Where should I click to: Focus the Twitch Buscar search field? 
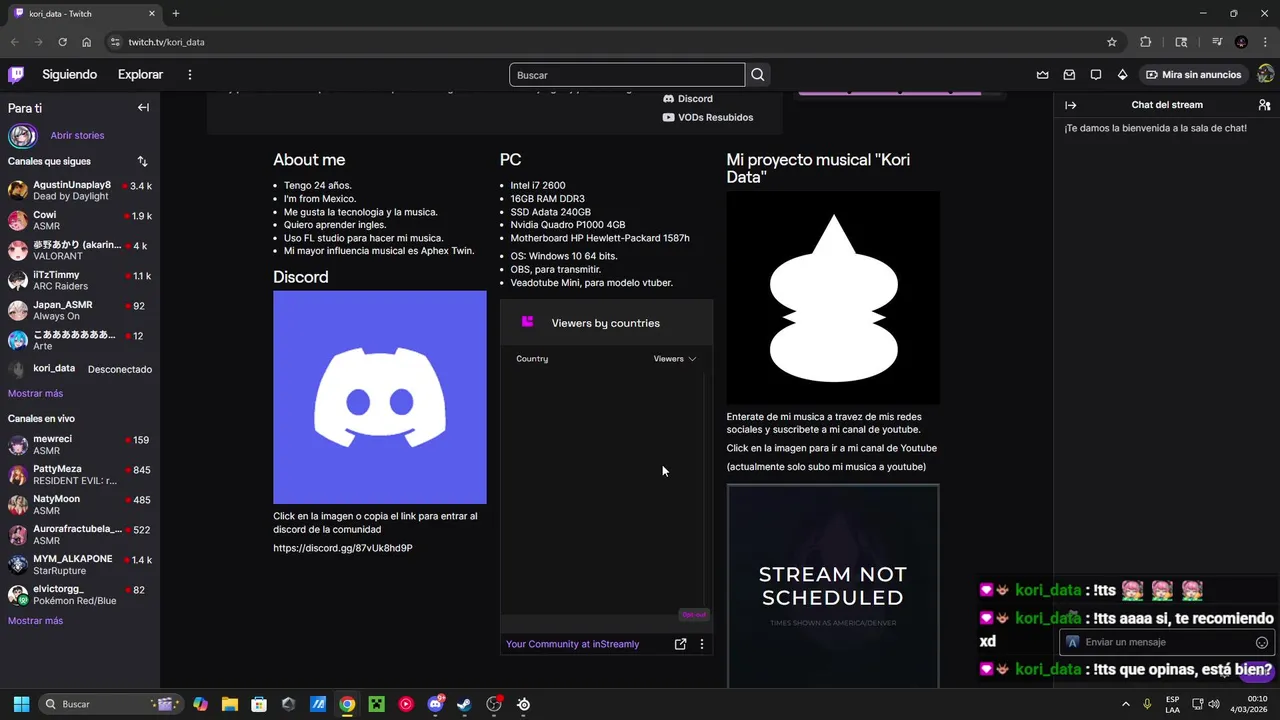click(627, 75)
